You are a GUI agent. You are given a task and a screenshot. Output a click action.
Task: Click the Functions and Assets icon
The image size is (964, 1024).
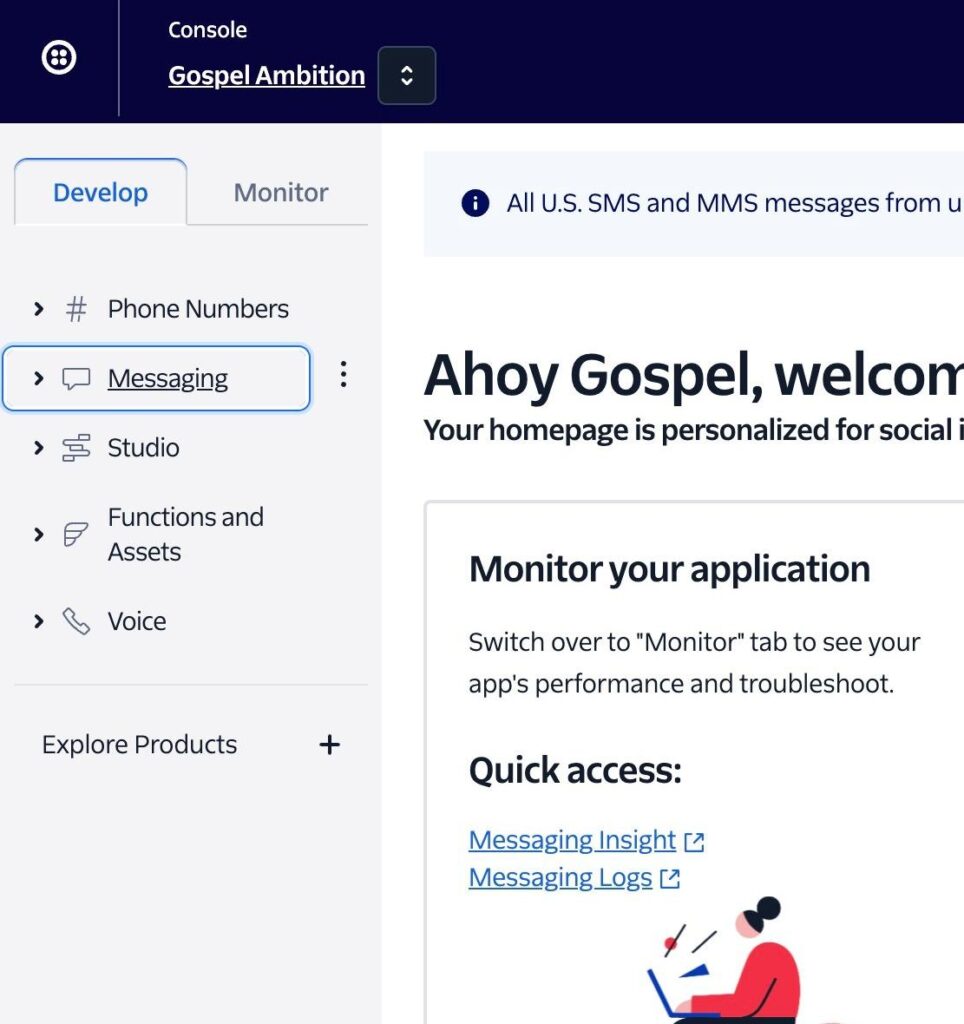[x=76, y=535]
